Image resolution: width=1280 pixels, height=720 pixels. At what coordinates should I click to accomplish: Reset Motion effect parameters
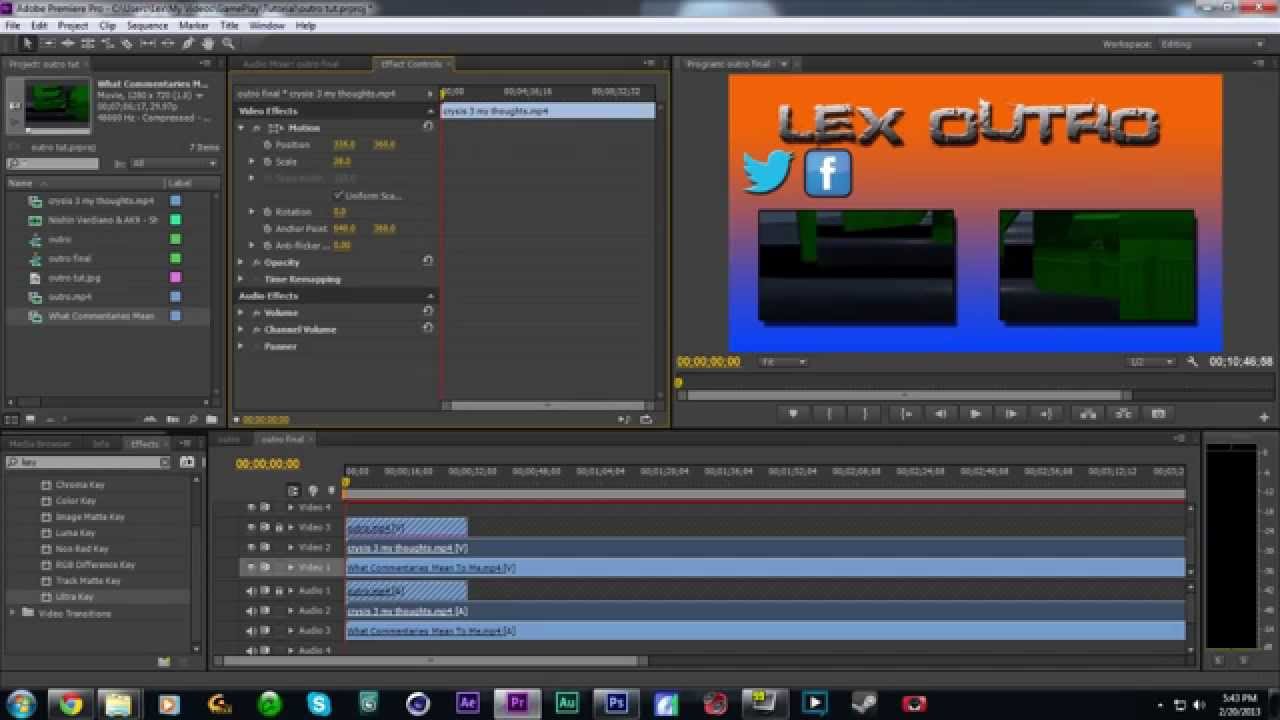(428, 127)
